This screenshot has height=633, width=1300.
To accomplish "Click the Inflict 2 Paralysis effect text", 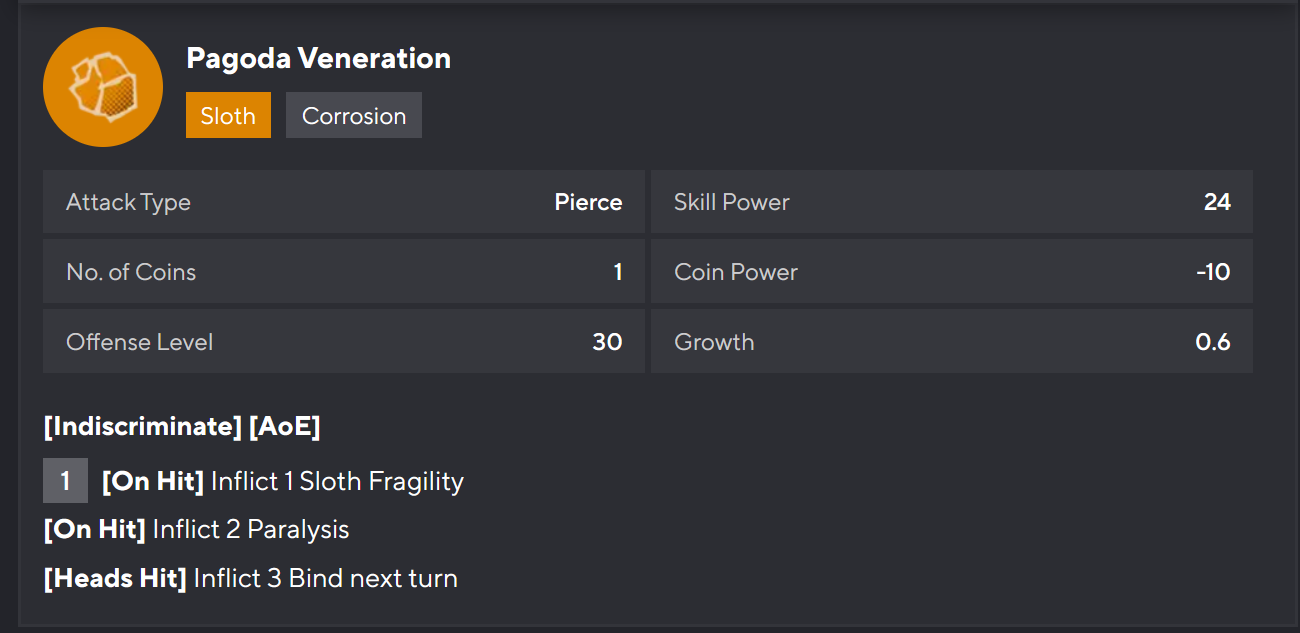I will click(251, 529).
